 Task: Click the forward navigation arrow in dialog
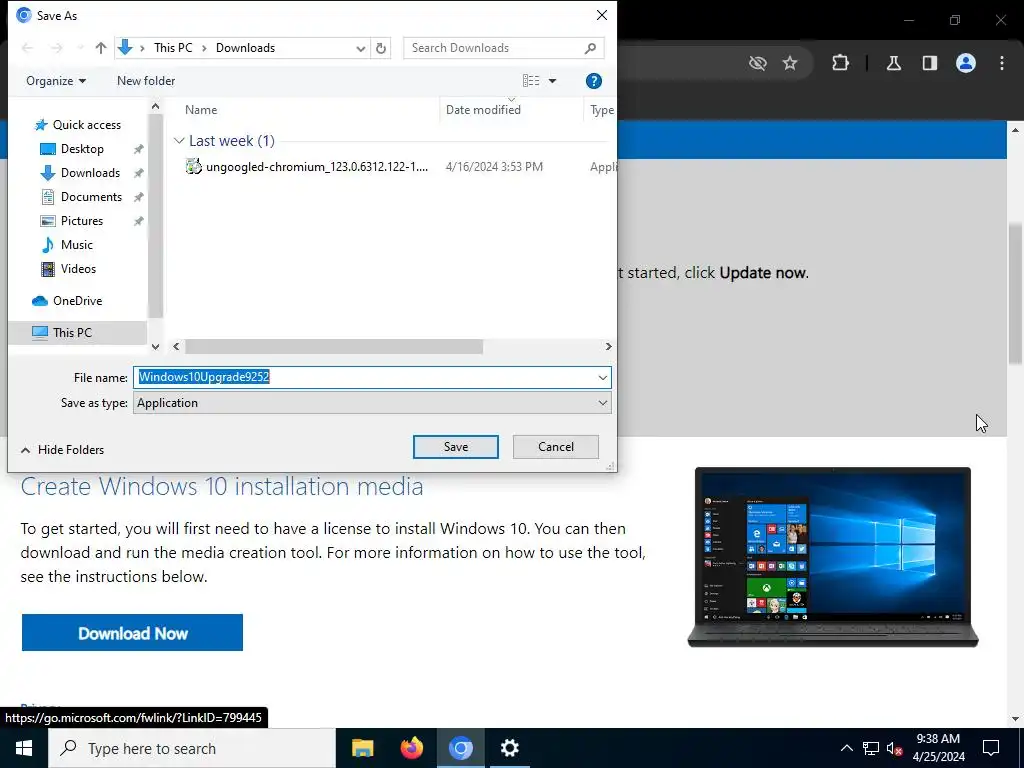coord(57,48)
